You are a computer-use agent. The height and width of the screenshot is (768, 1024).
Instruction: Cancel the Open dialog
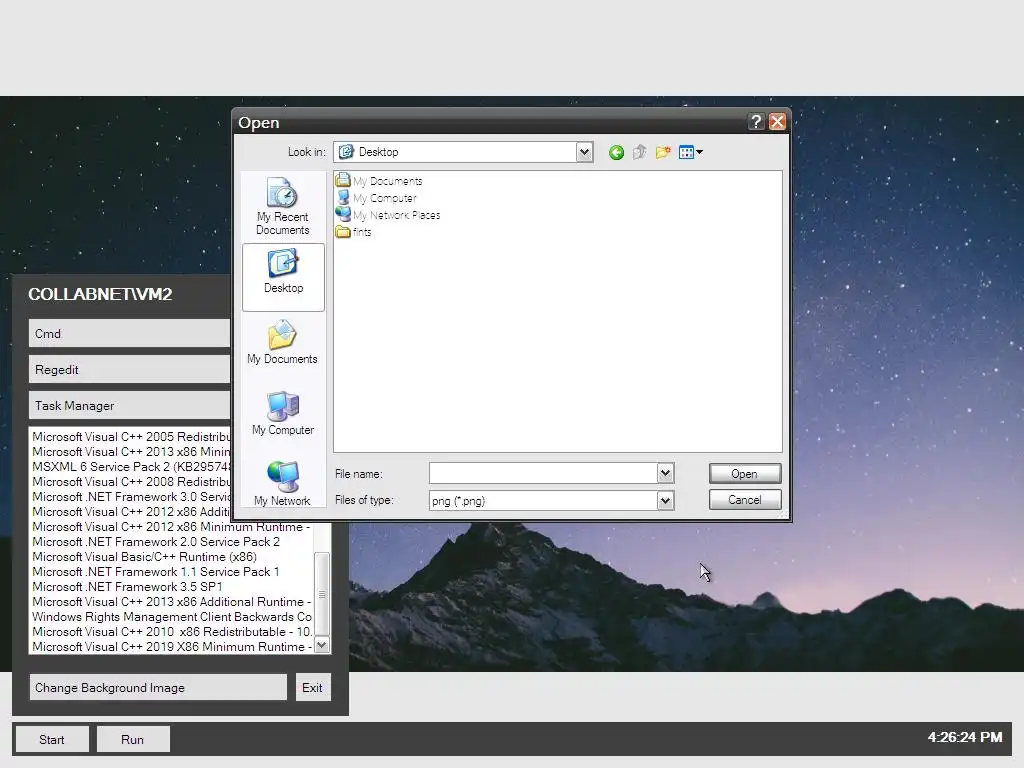click(744, 500)
